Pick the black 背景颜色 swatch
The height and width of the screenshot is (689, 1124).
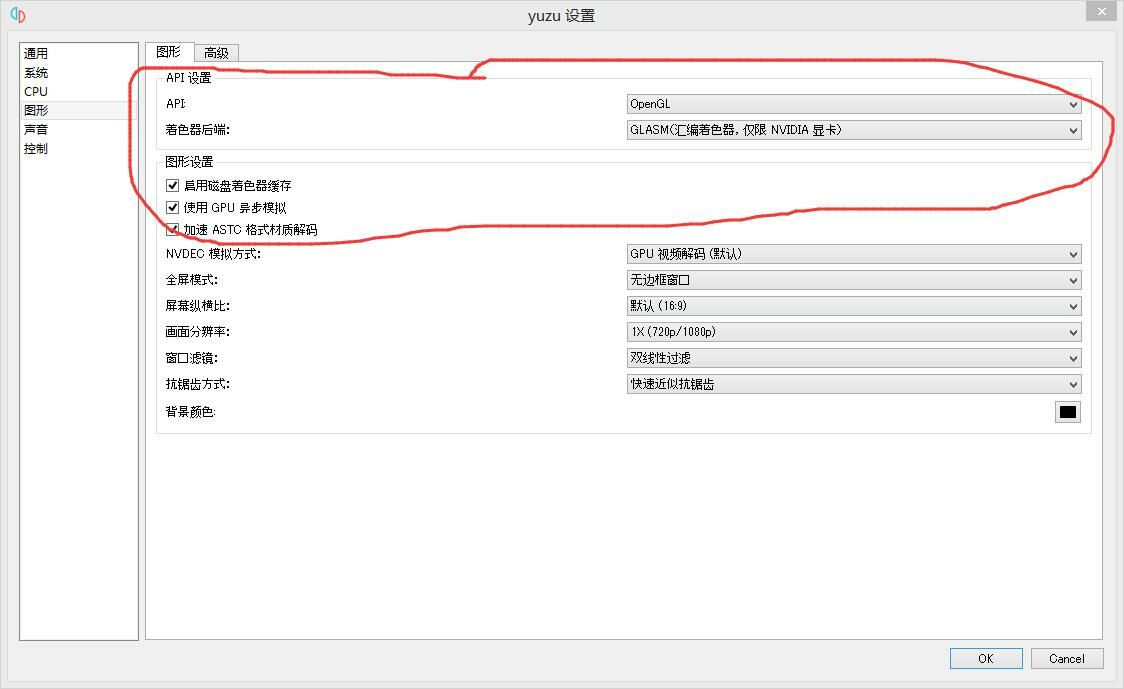[x=1067, y=412]
